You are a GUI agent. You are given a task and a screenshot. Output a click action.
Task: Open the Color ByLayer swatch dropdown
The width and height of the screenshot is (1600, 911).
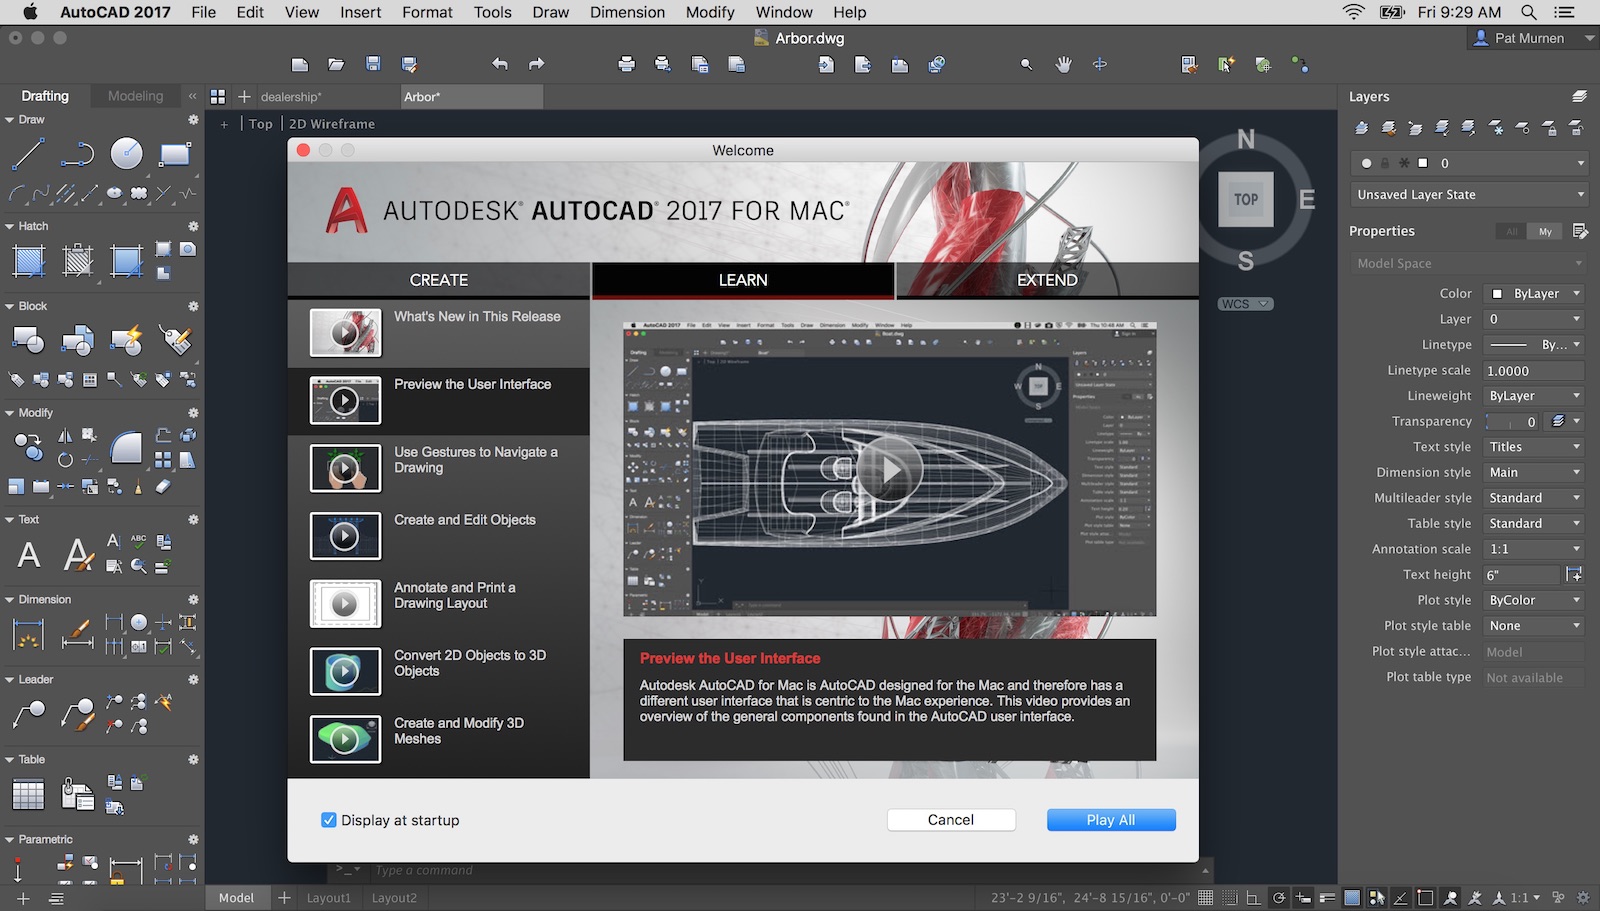click(x=1534, y=294)
